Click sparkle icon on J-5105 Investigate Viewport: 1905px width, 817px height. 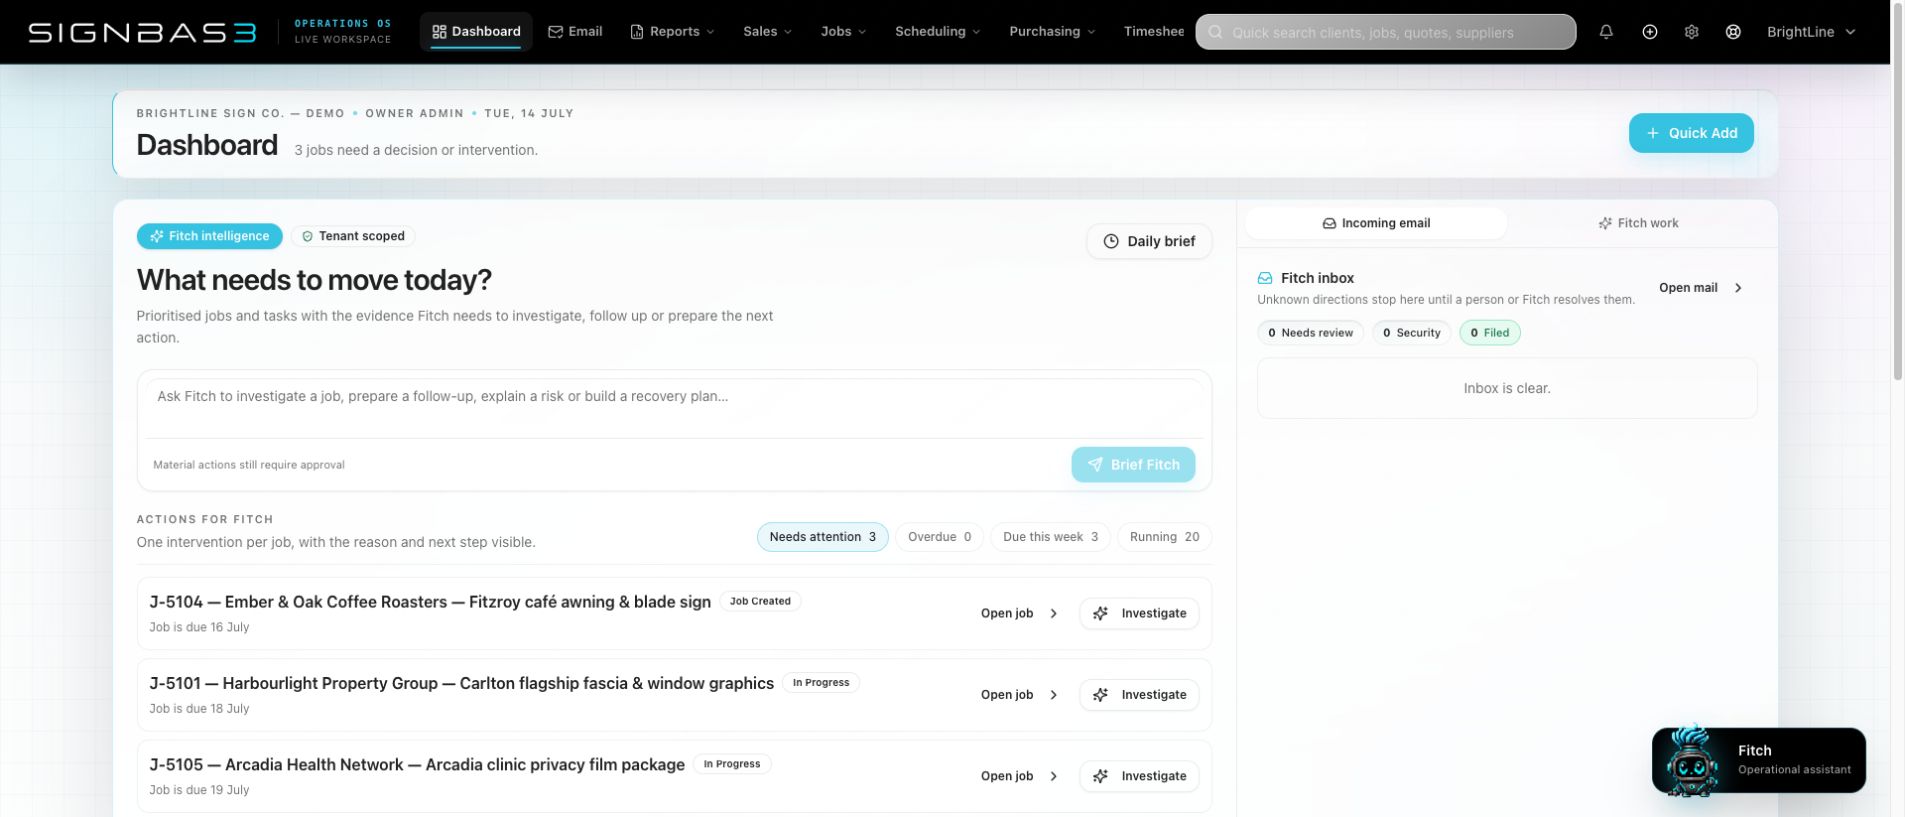1100,776
